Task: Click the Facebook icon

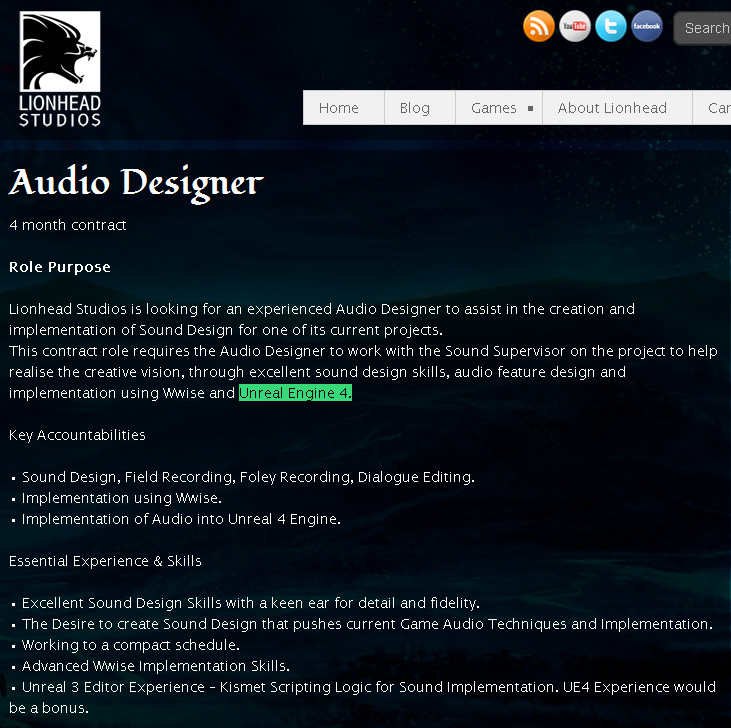Action: tap(647, 27)
